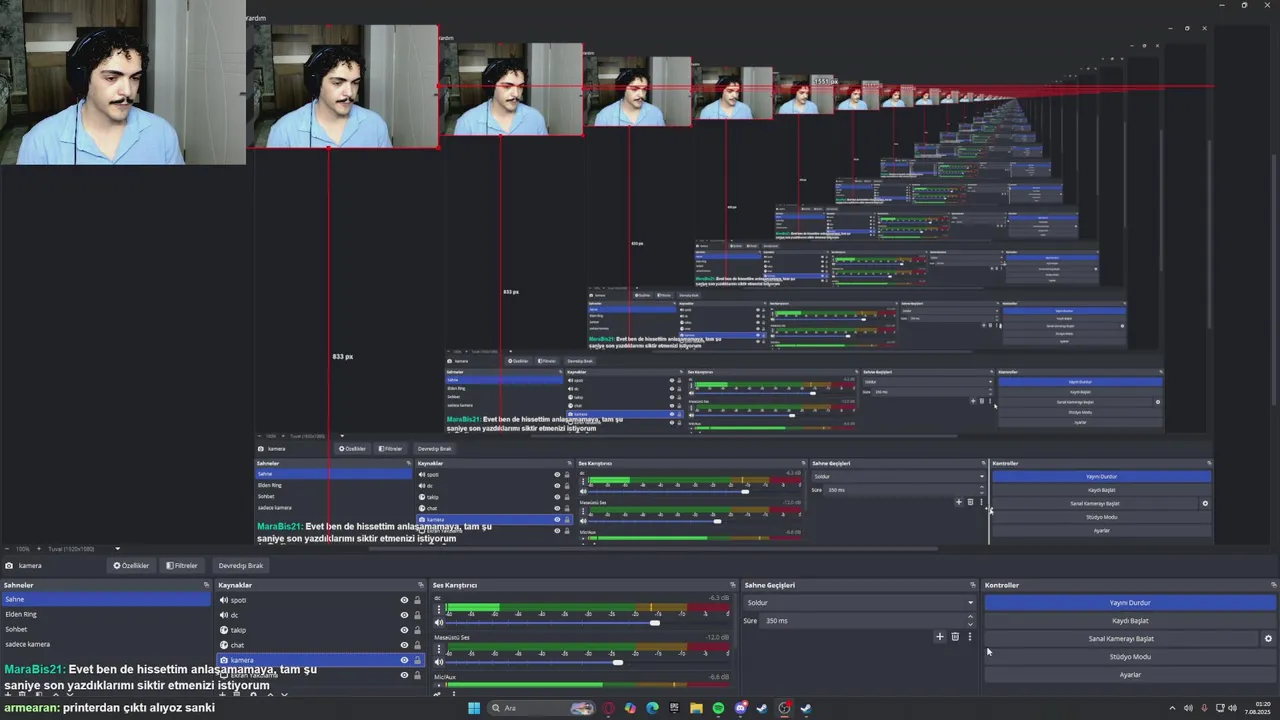
Task: Undock the Sahne Geçişleri panel
Action: pos(972,585)
